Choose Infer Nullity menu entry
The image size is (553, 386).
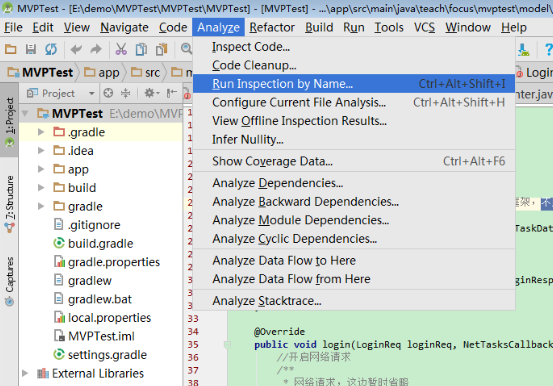(x=354, y=139)
